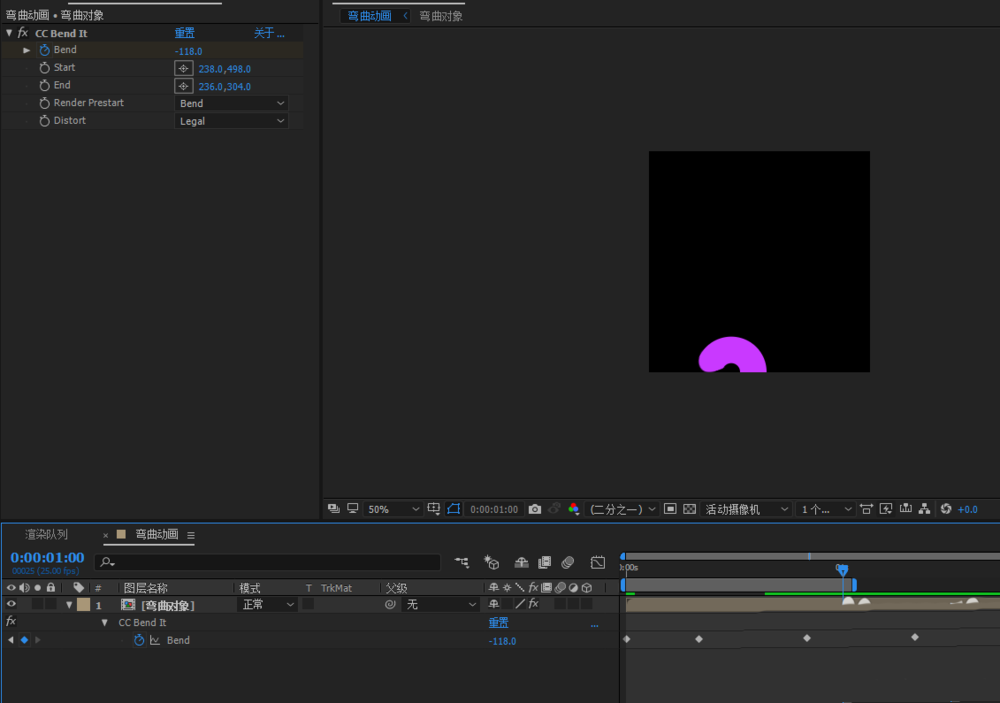The height and width of the screenshot is (703, 1000).
Task: Click 重置 in the Effect Controls panel
Action: coord(184,33)
